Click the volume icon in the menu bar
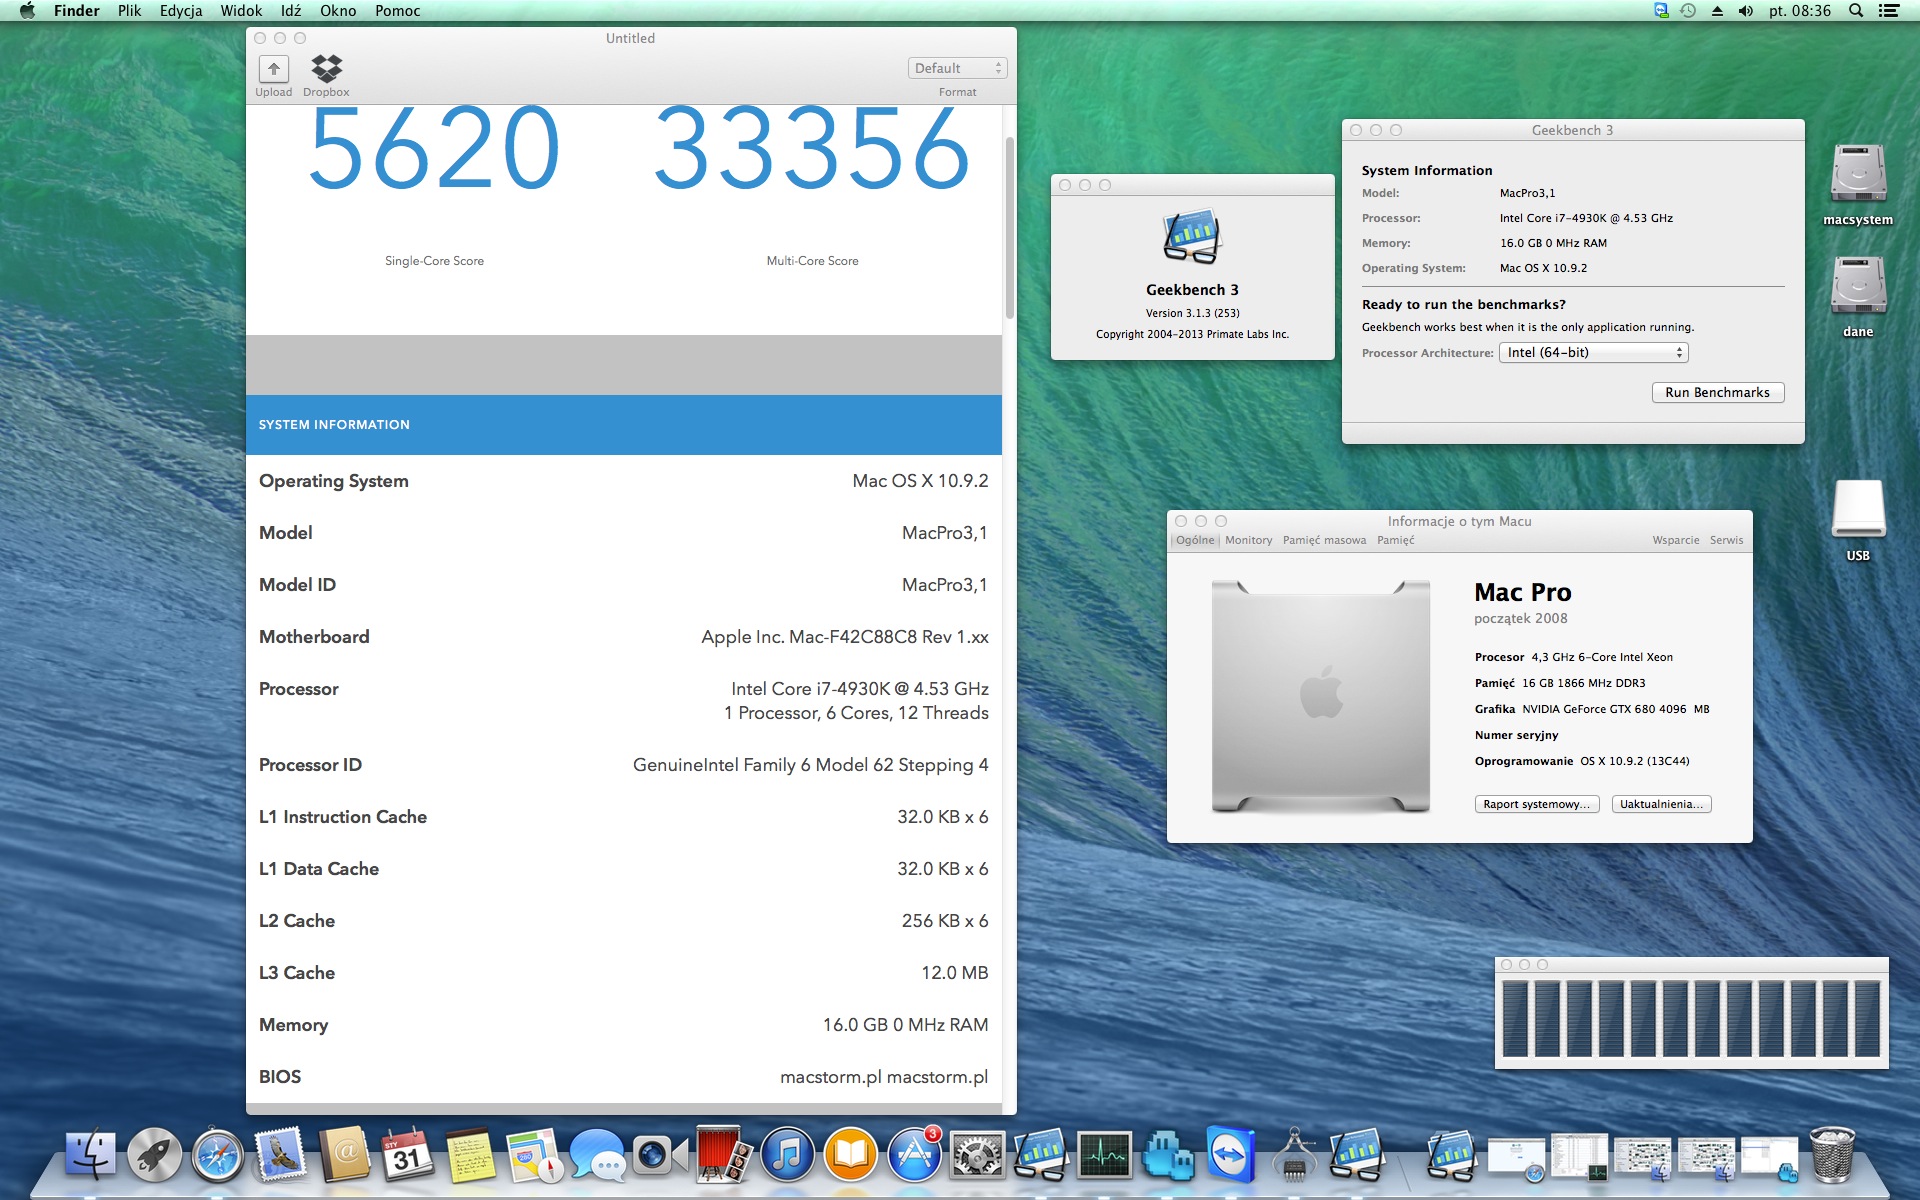1920x1200 pixels. [x=1746, y=11]
